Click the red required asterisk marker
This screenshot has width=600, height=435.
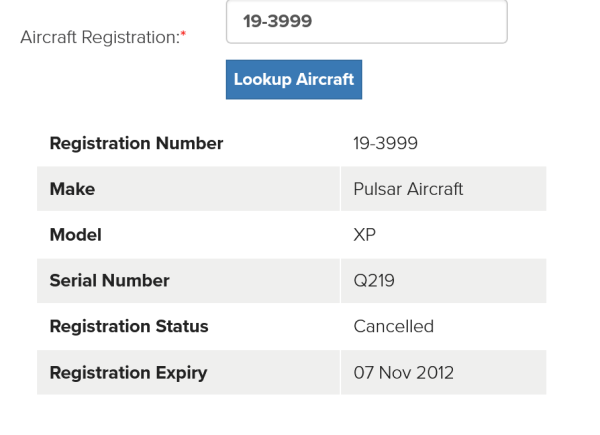pyautogui.click(x=183, y=34)
